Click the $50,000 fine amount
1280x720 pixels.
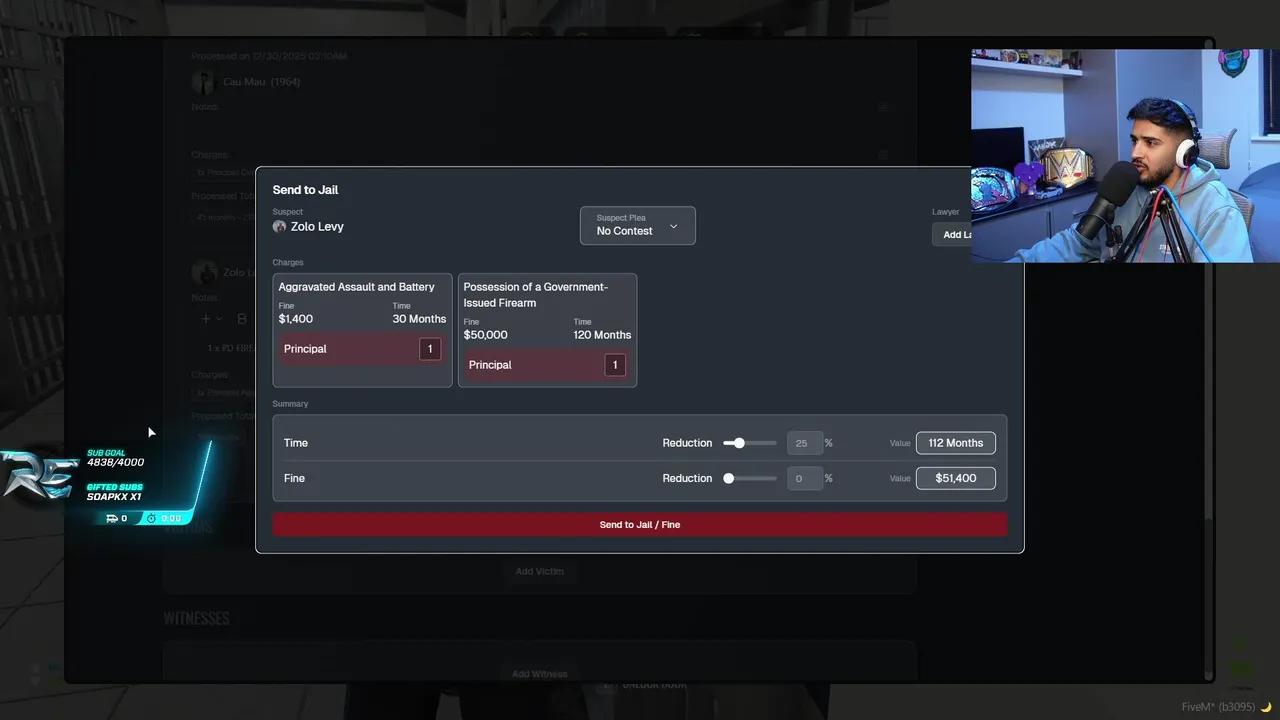(486, 335)
